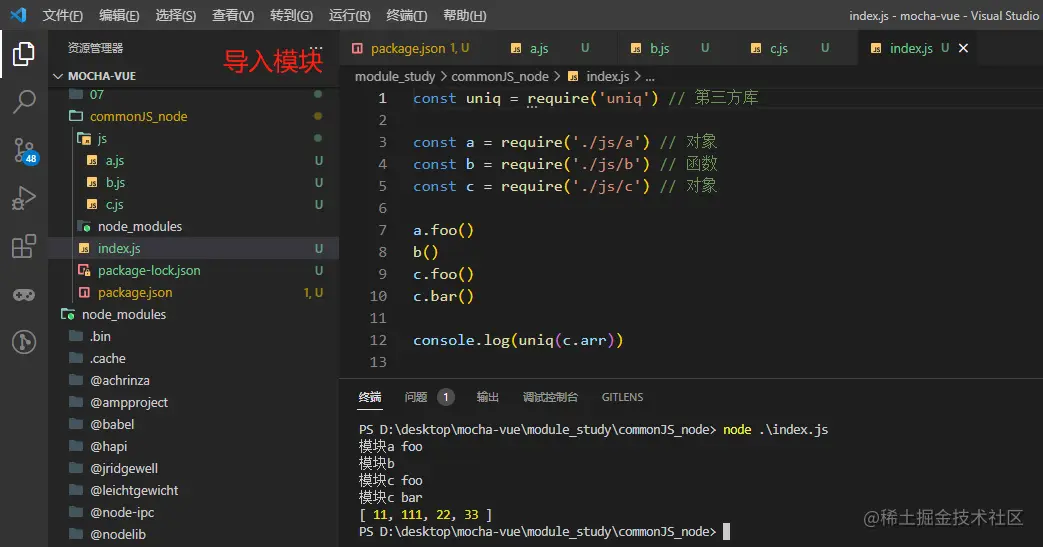Open Source Control view with 48 badge
The image size is (1043, 547).
pyautogui.click(x=25, y=150)
